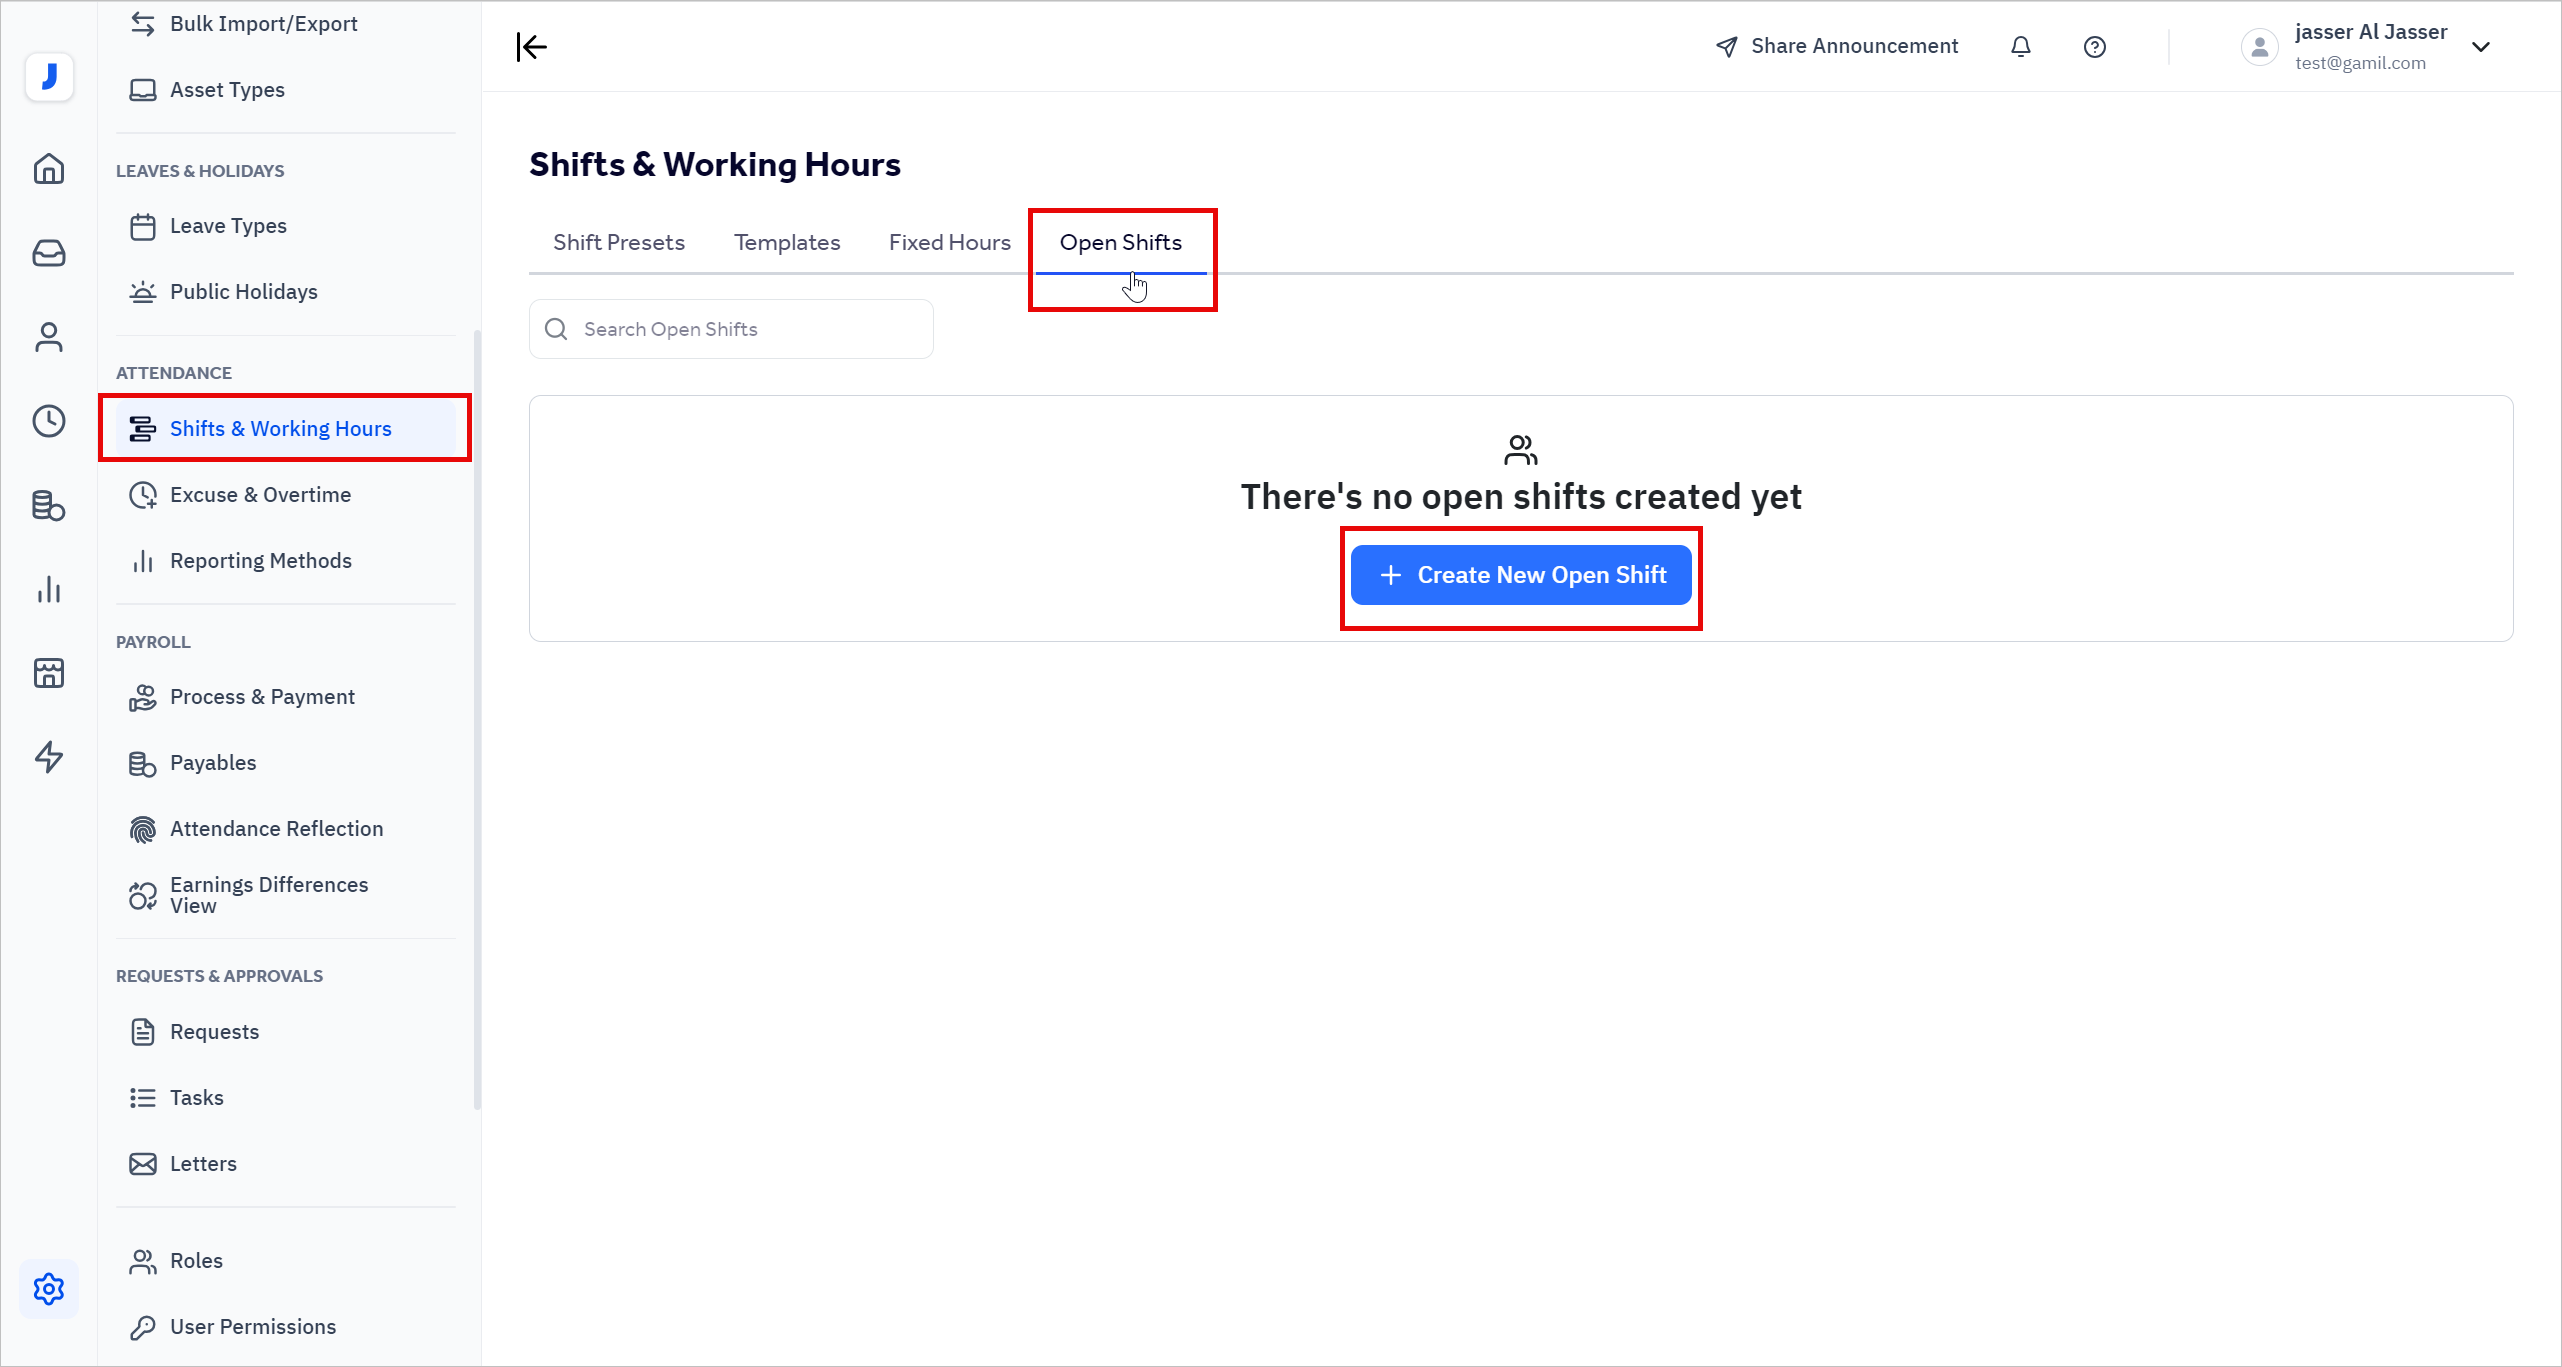Open the Finance coins icon in sidebar

tap(48, 505)
